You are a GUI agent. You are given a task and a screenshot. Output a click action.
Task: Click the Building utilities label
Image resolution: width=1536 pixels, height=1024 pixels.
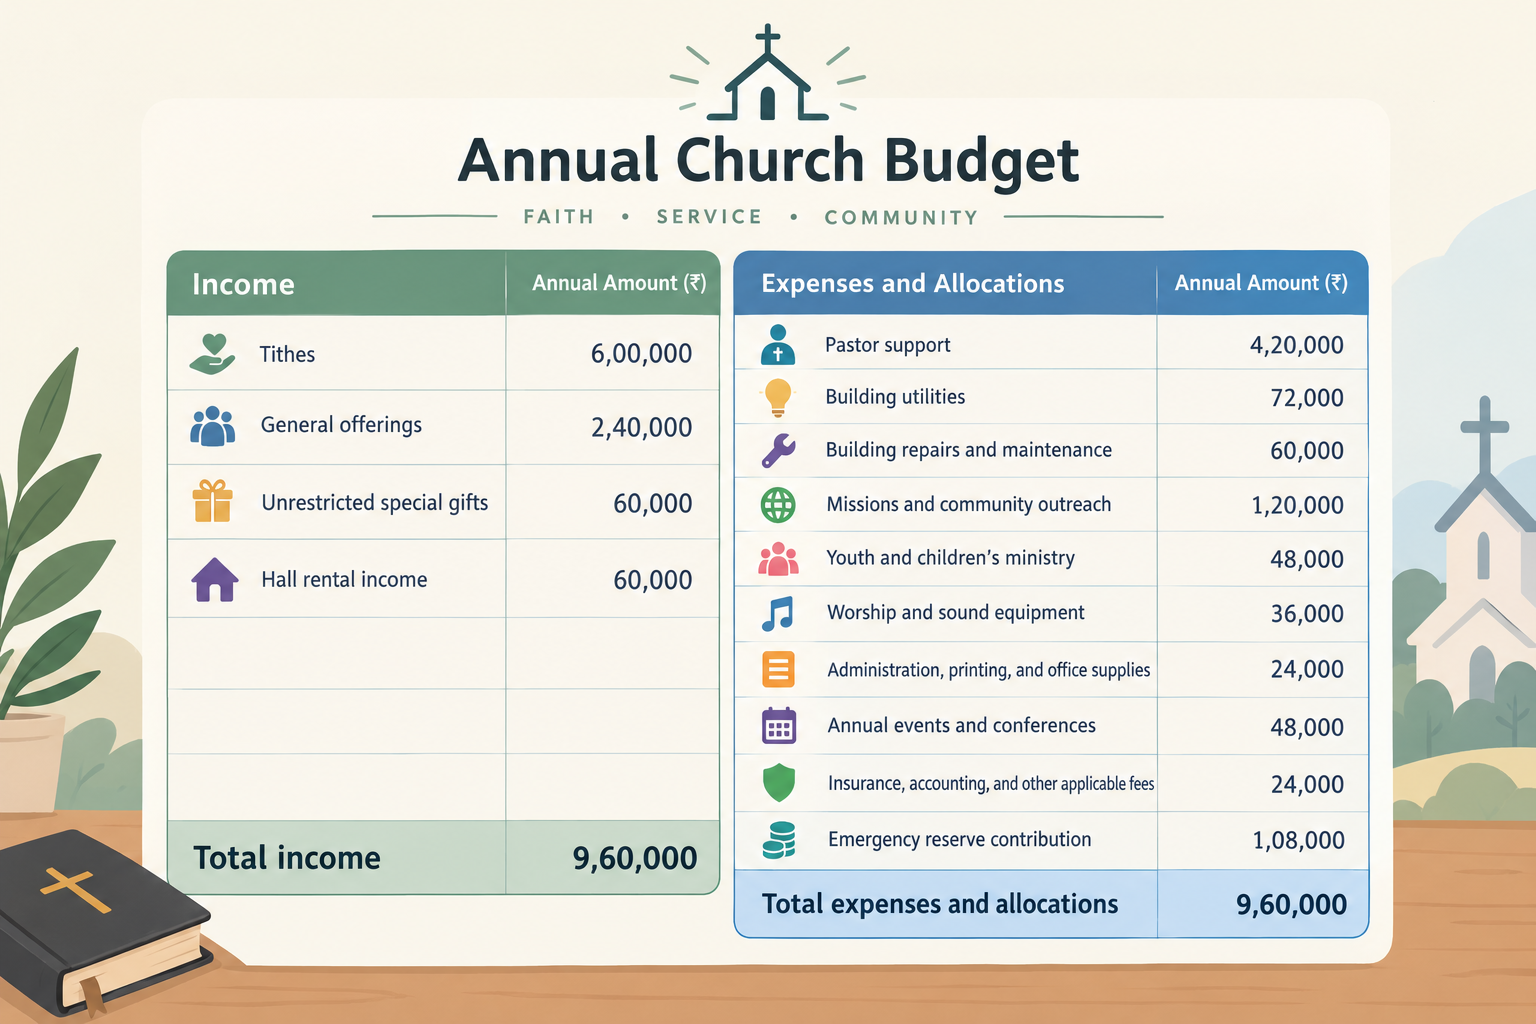point(895,397)
